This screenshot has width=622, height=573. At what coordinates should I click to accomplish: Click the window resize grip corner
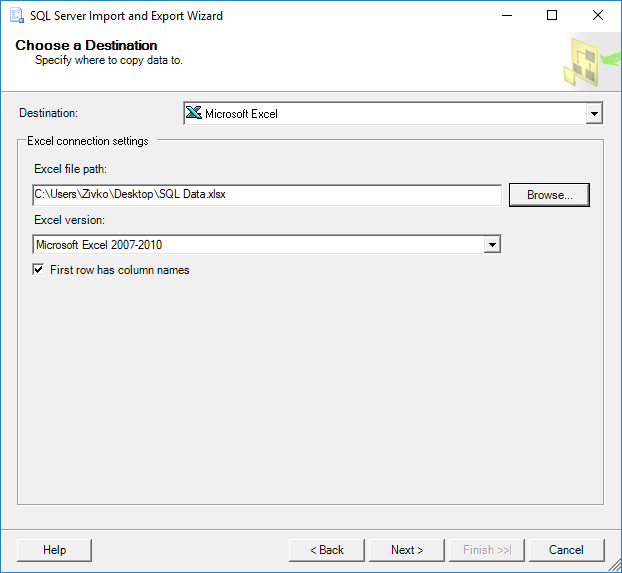(x=615, y=566)
